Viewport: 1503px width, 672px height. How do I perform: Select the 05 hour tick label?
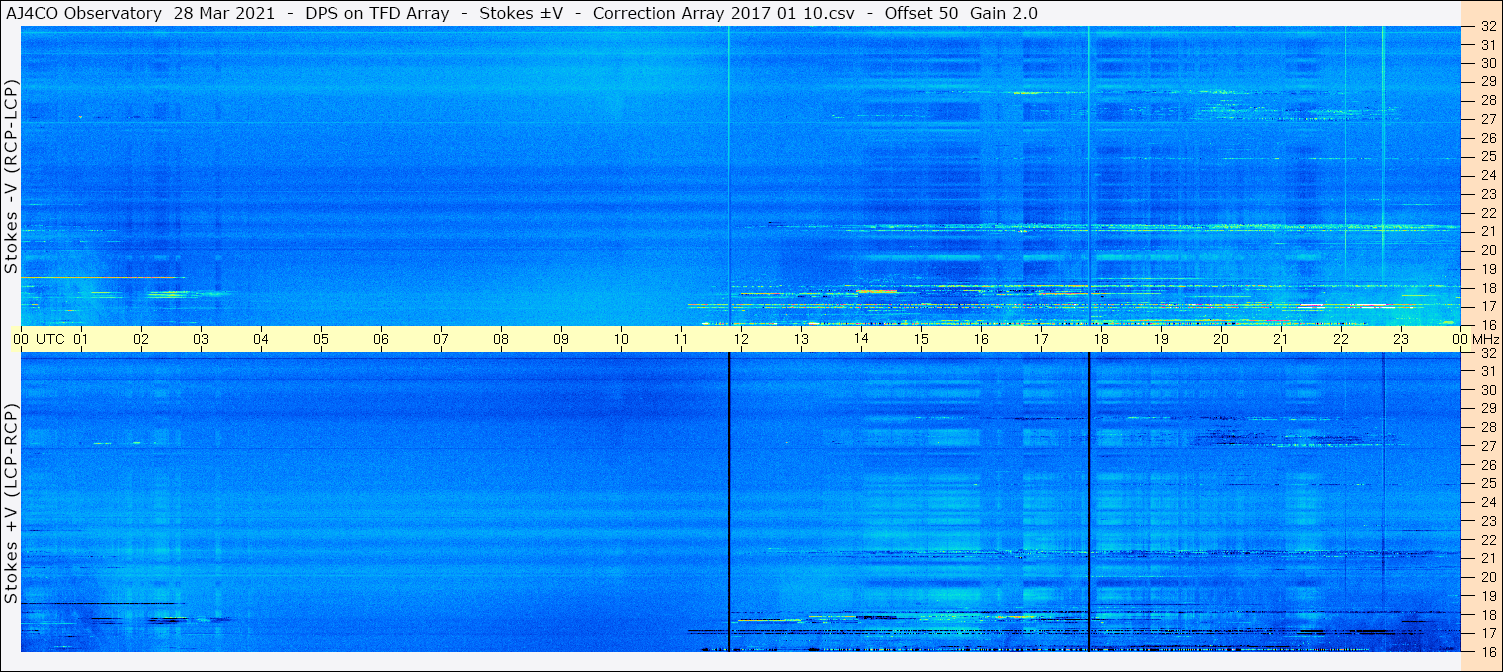[x=321, y=340]
